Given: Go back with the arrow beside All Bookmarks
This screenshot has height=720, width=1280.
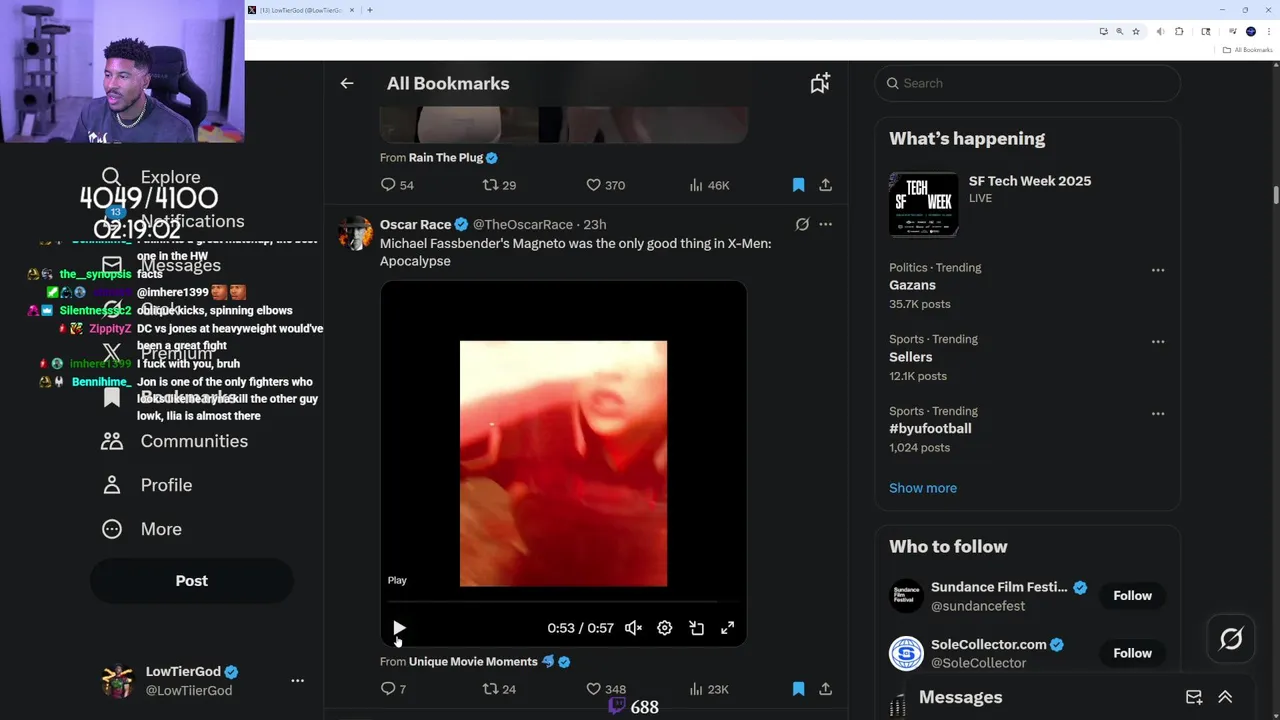Looking at the screenshot, I should 347,84.
